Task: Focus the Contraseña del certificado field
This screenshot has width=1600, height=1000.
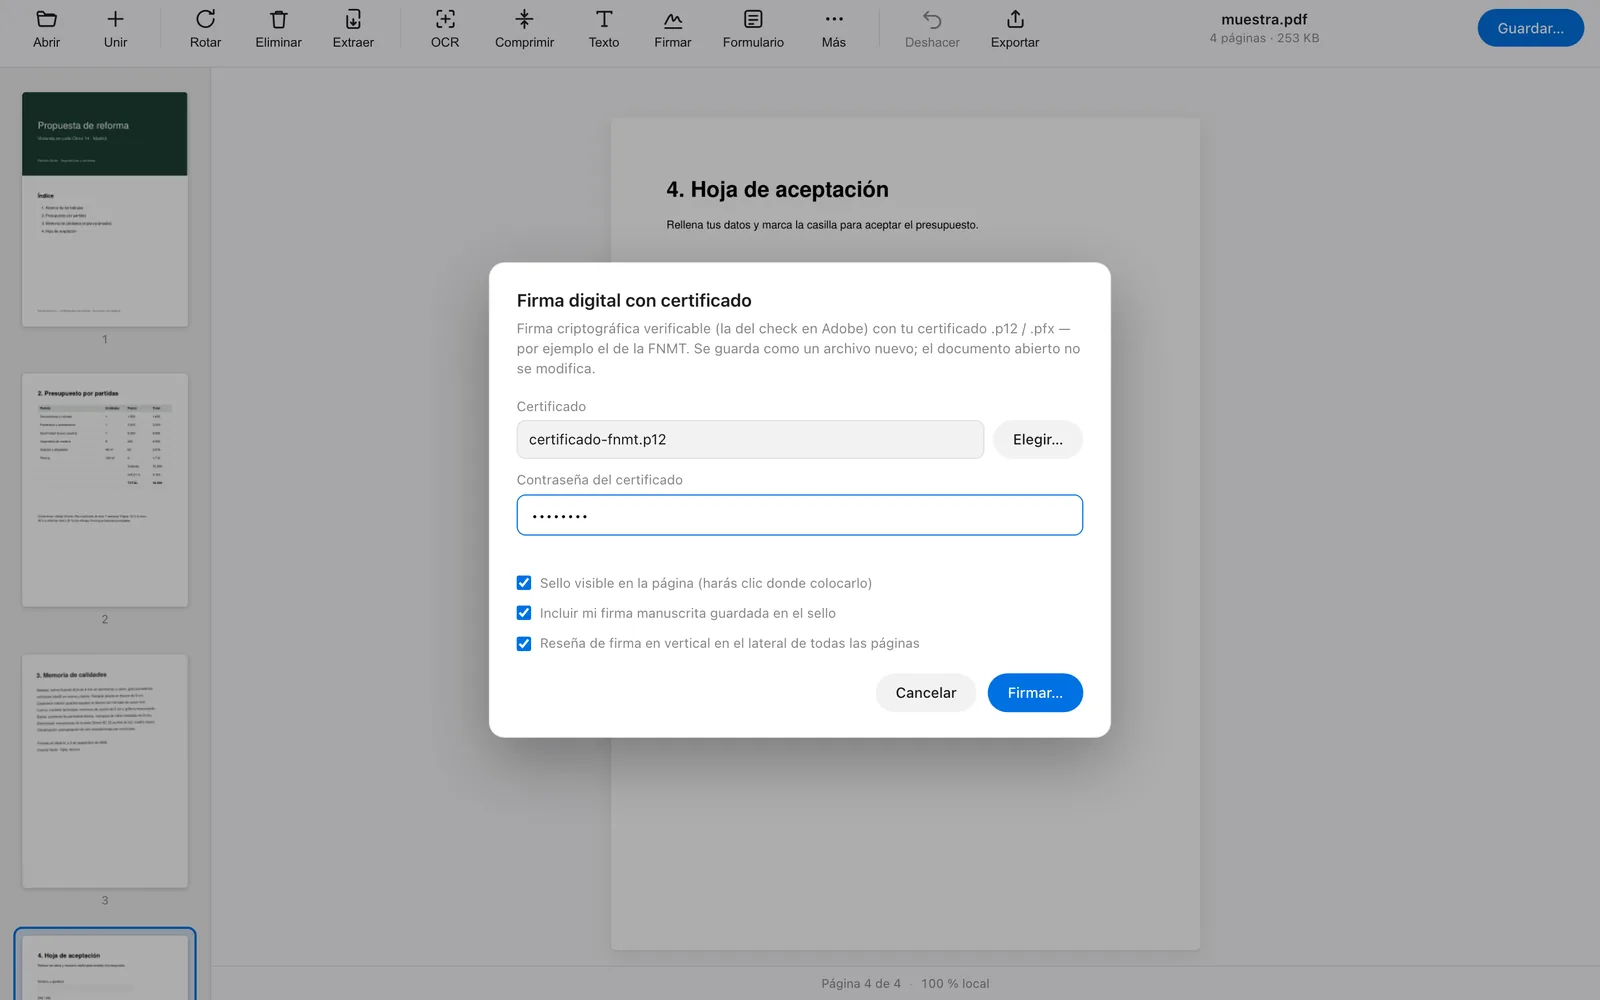Action: pyautogui.click(x=799, y=515)
